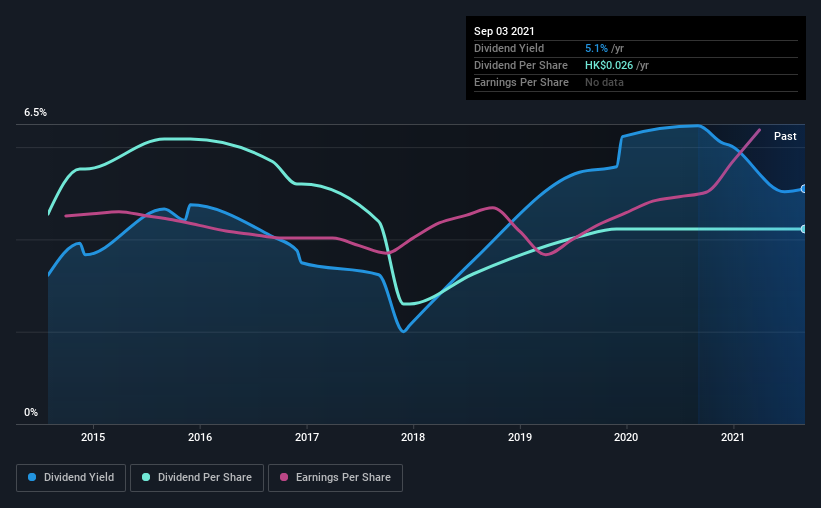This screenshot has width=821, height=508.
Task: Toggle the Dividend Yield legend button
Action: coord(71,478)
